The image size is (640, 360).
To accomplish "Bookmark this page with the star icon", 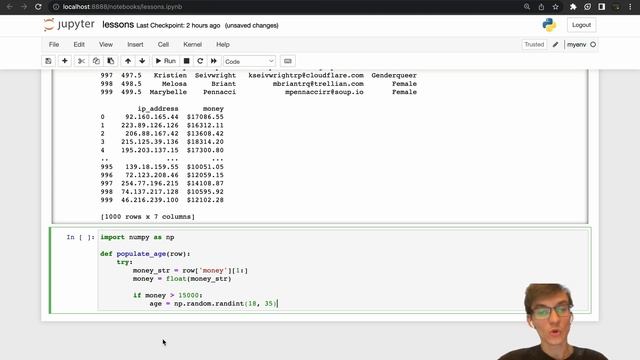I will coord(556,7).
